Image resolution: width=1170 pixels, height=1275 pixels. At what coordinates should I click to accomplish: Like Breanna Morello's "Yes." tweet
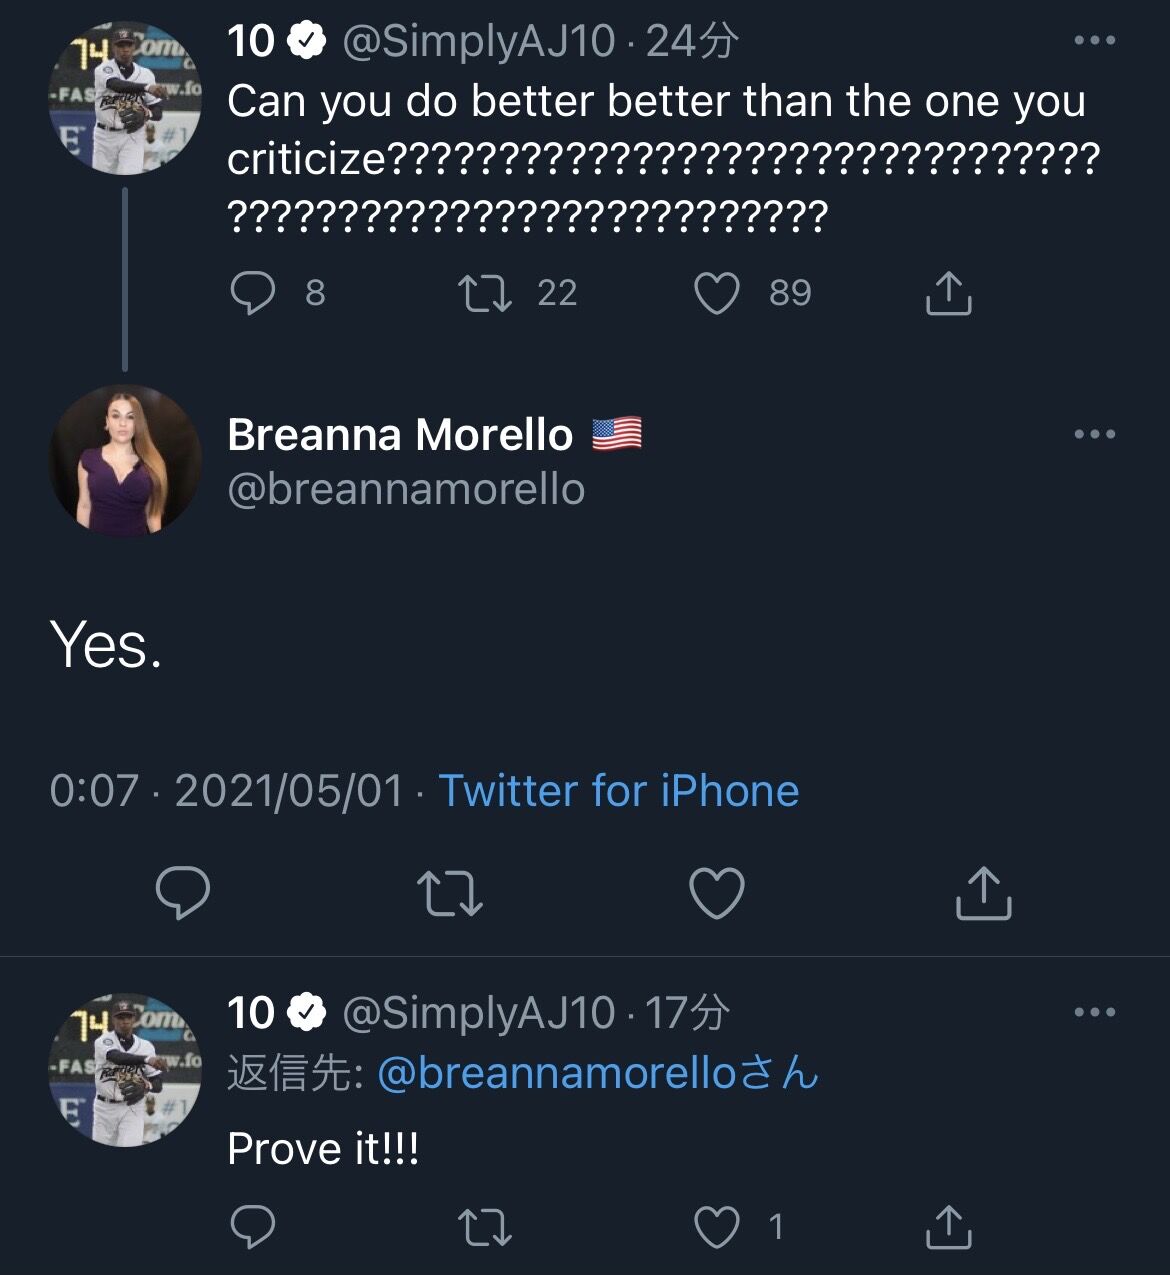(718, 892)
